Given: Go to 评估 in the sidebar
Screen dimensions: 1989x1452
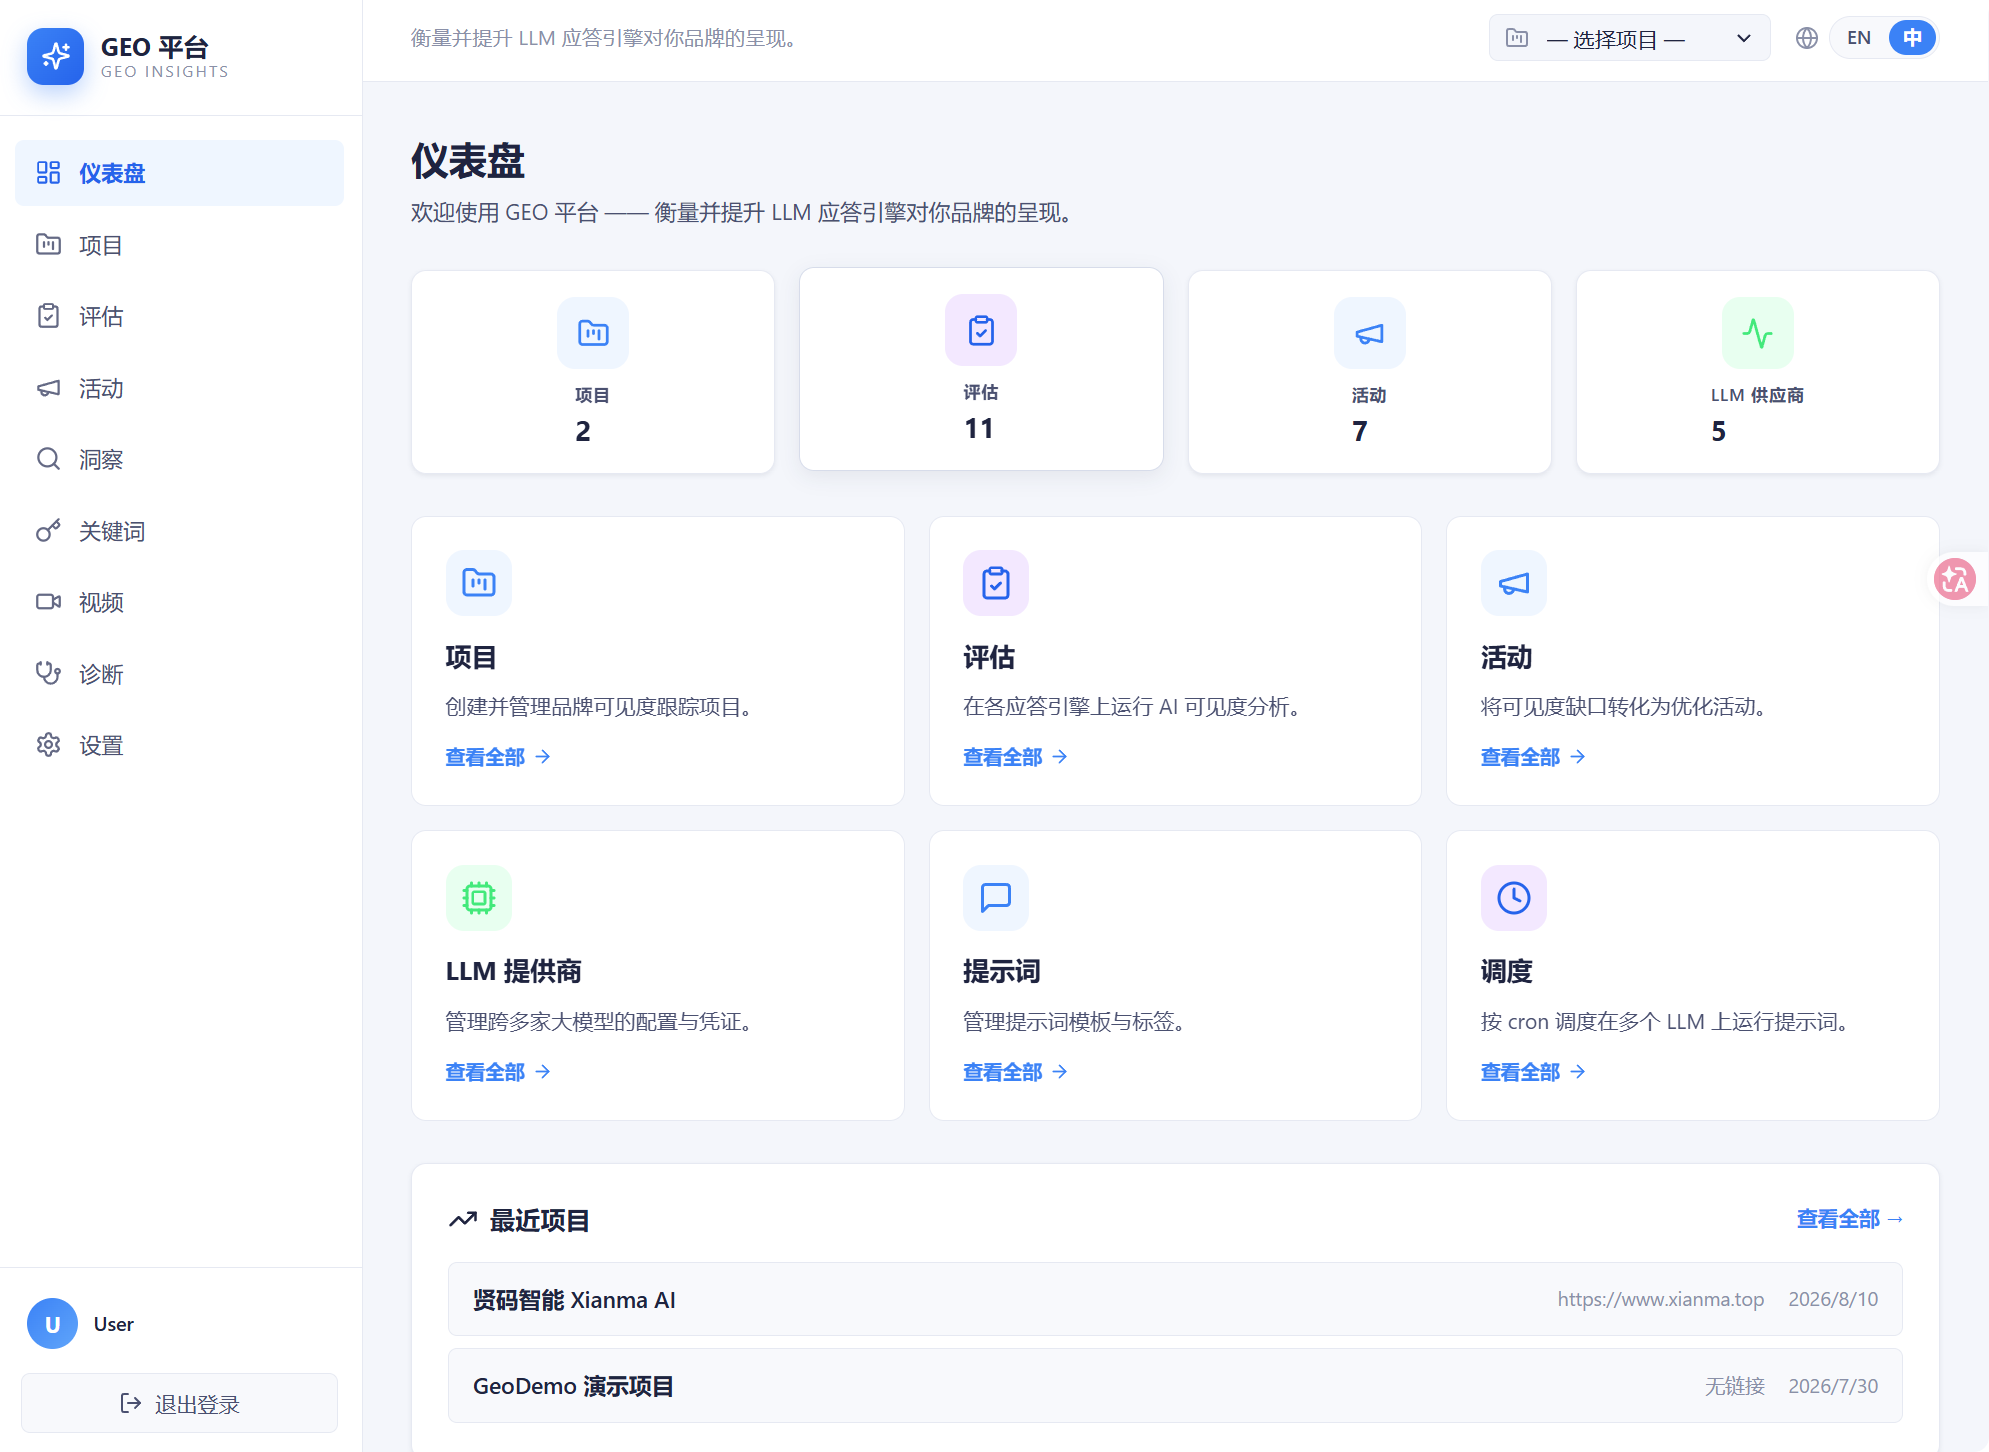Looking at the screenshot, I should point(179,316).
